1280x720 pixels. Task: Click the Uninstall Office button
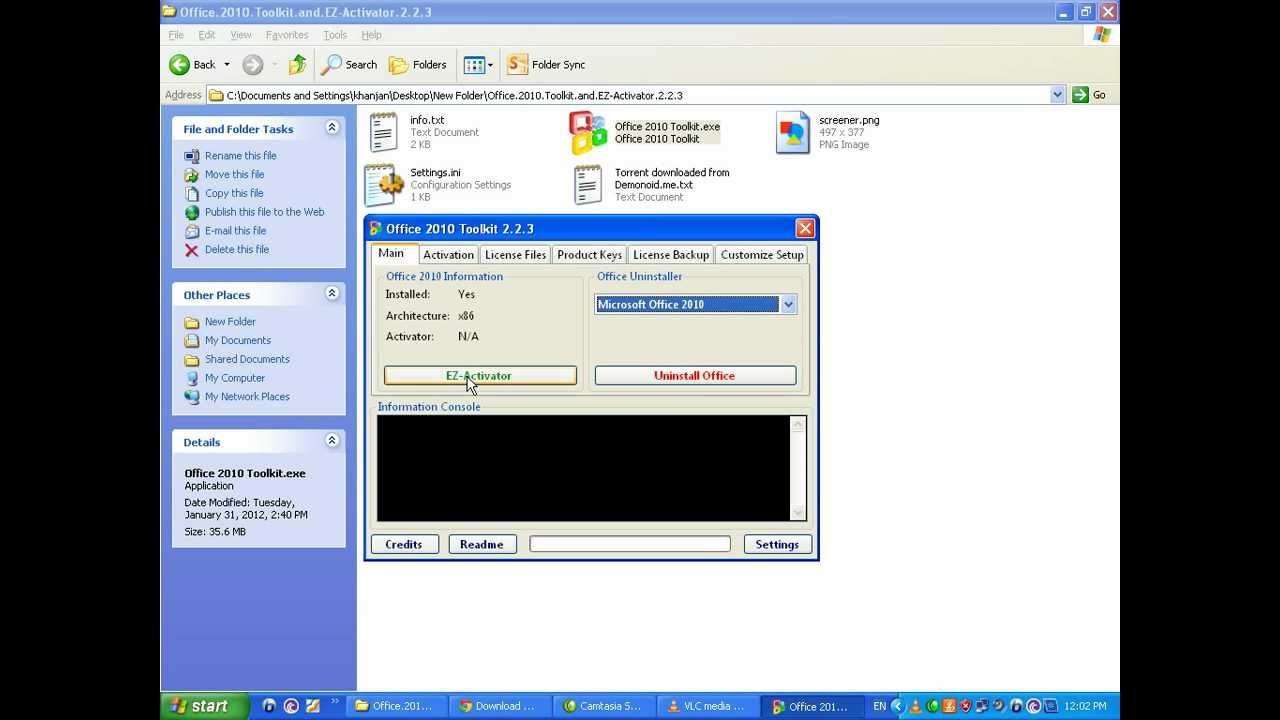[695, 376]
